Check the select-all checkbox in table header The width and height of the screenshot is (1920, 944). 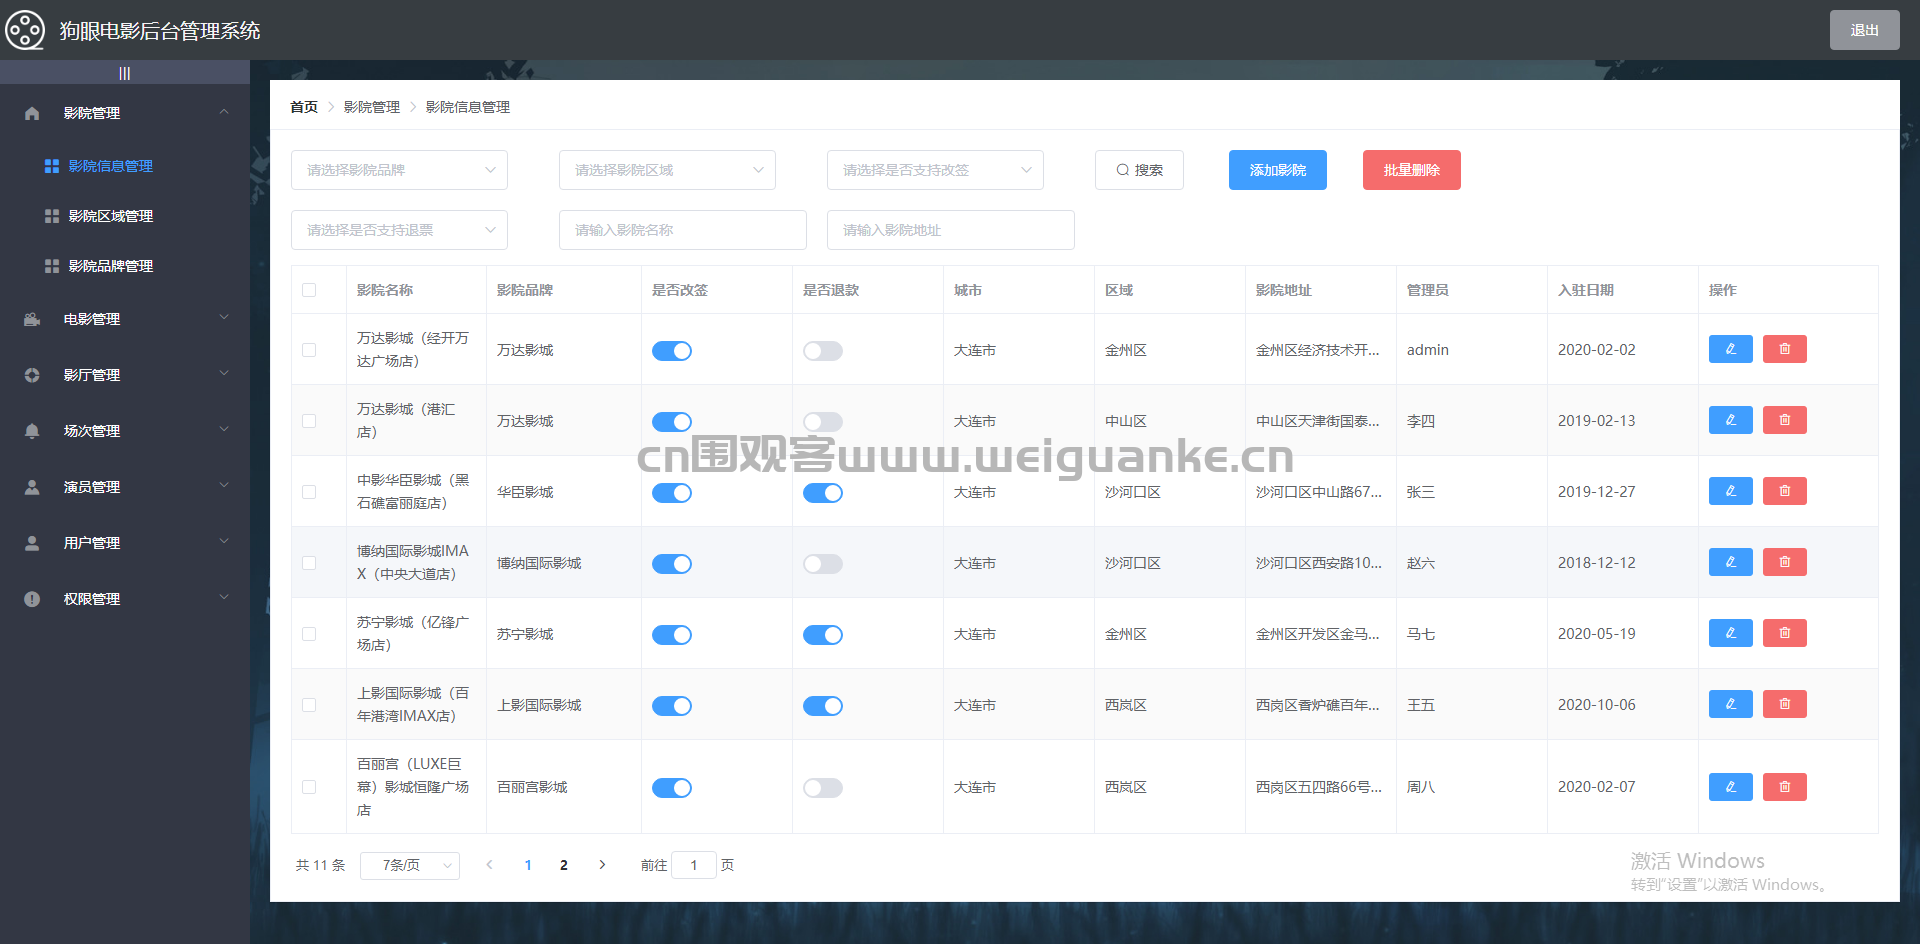tap(309, 290)
